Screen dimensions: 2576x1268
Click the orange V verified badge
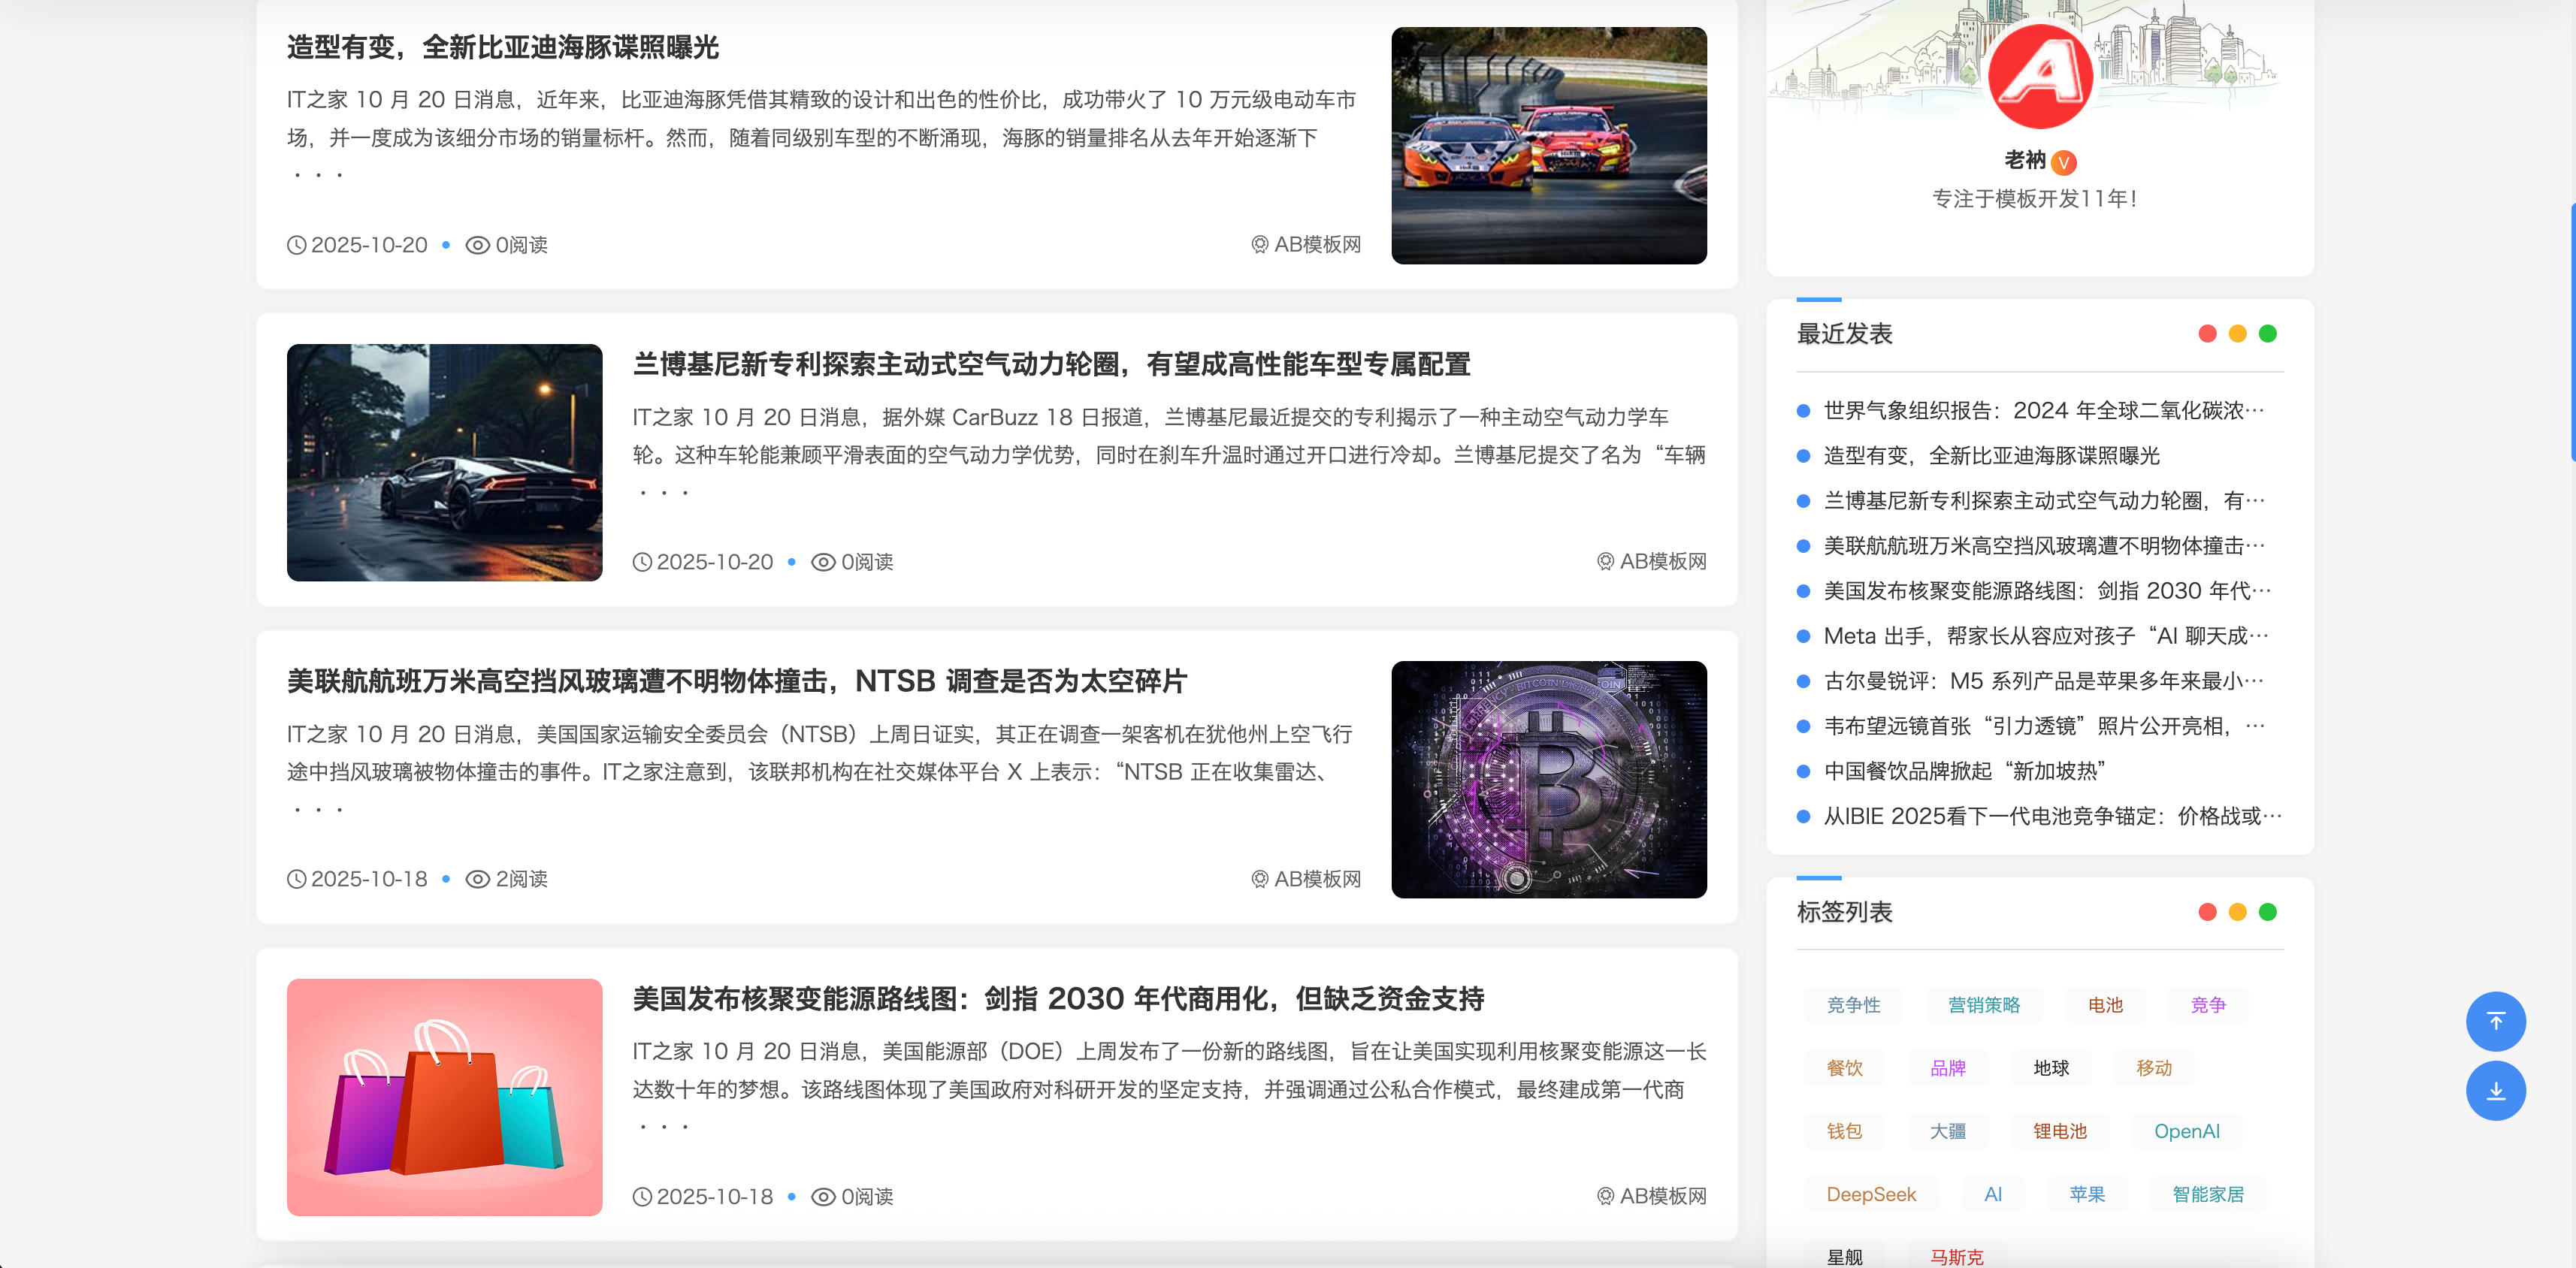(2063, 162)
